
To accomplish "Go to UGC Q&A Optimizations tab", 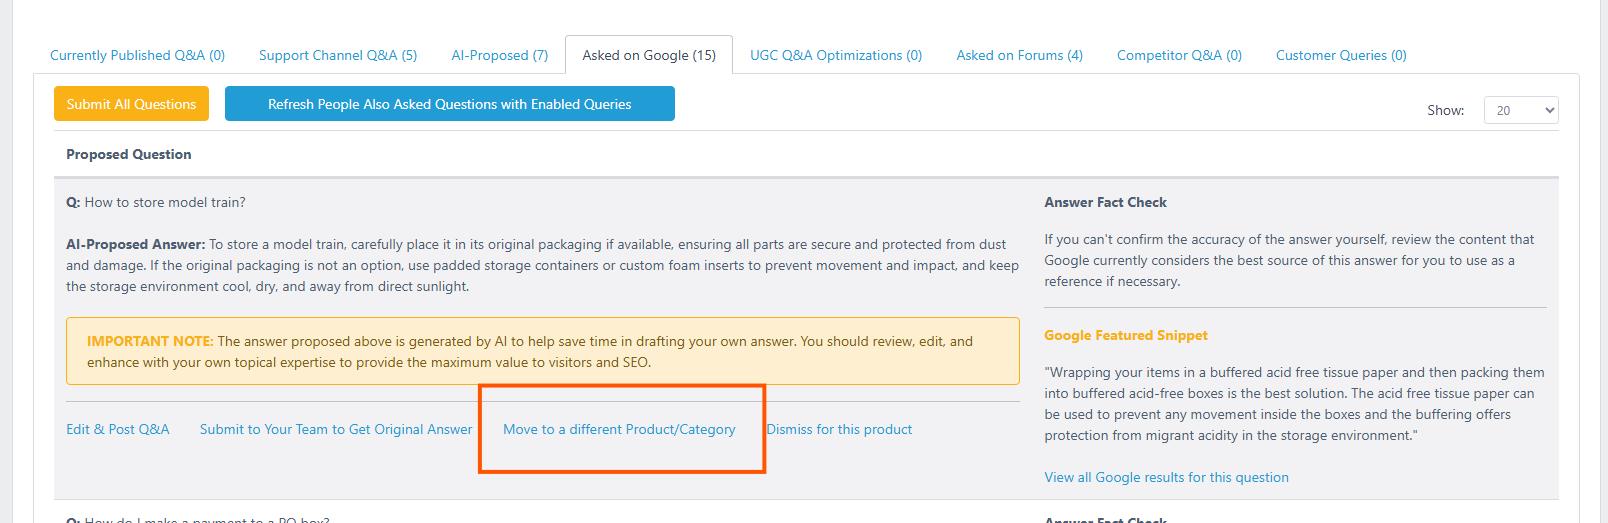I will tap(836, 55).
